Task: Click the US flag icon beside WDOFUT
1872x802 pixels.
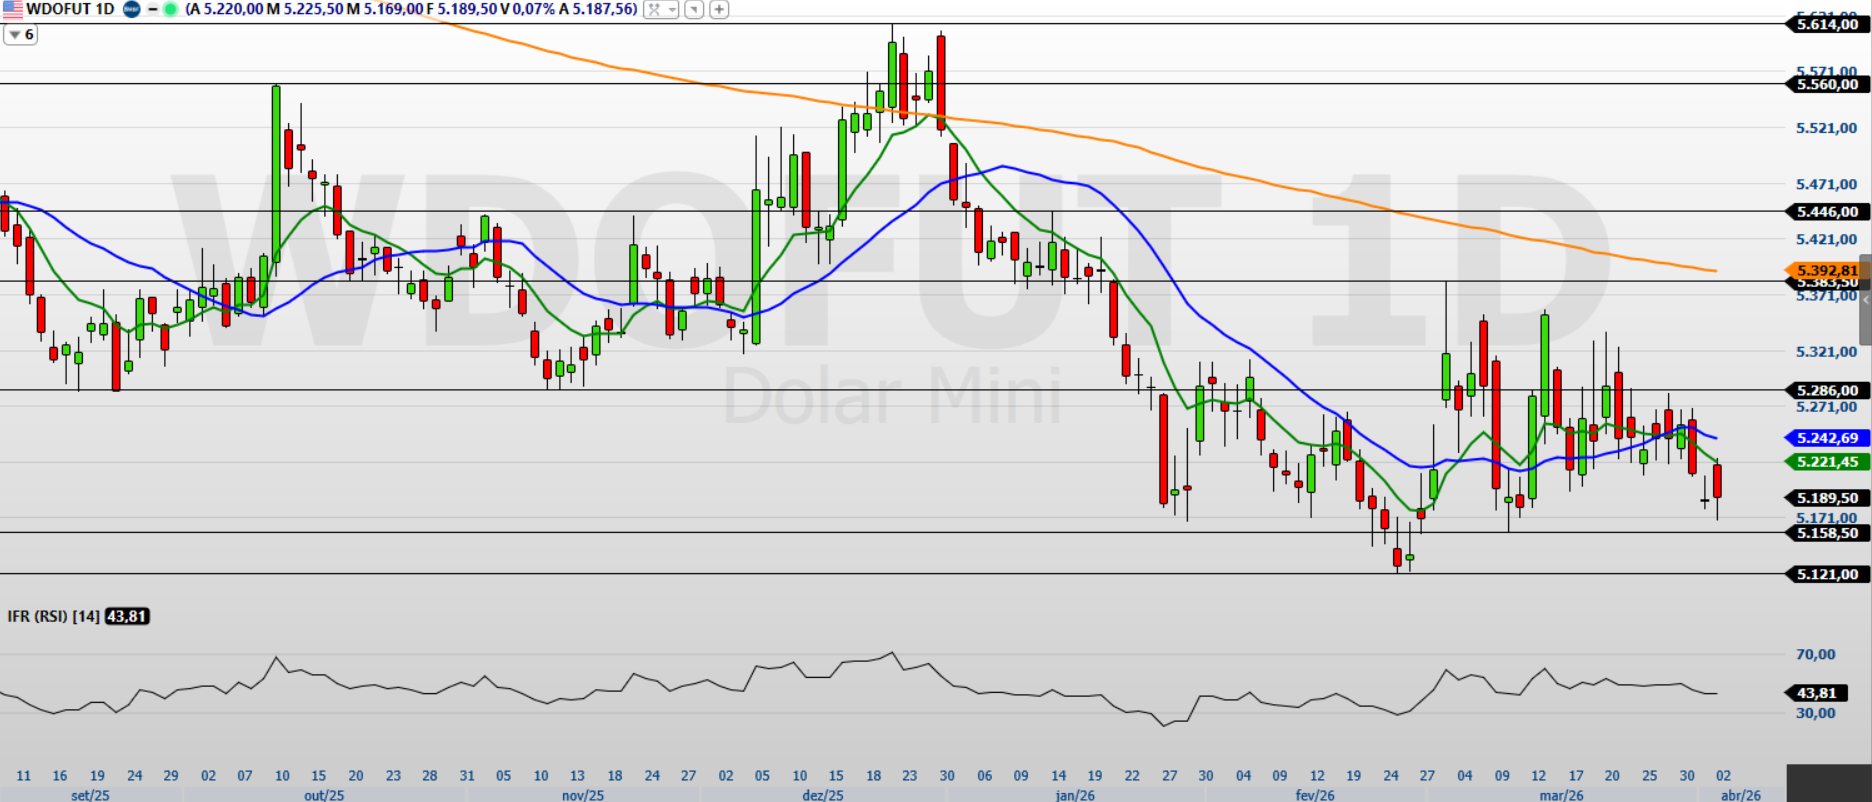Action: (12, 9)
